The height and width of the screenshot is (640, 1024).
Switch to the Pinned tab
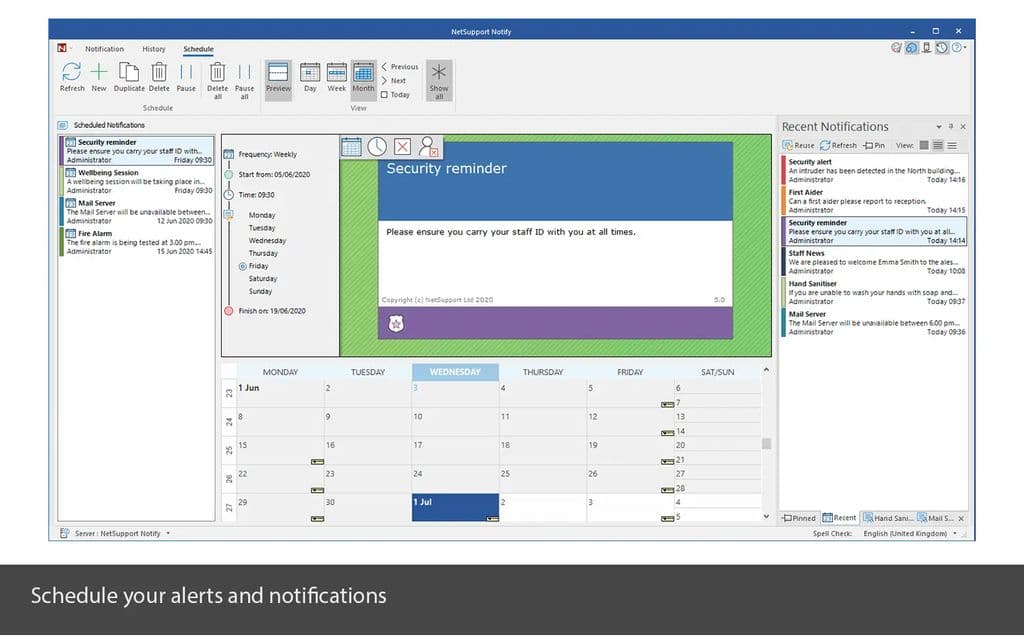coord(799,518)
